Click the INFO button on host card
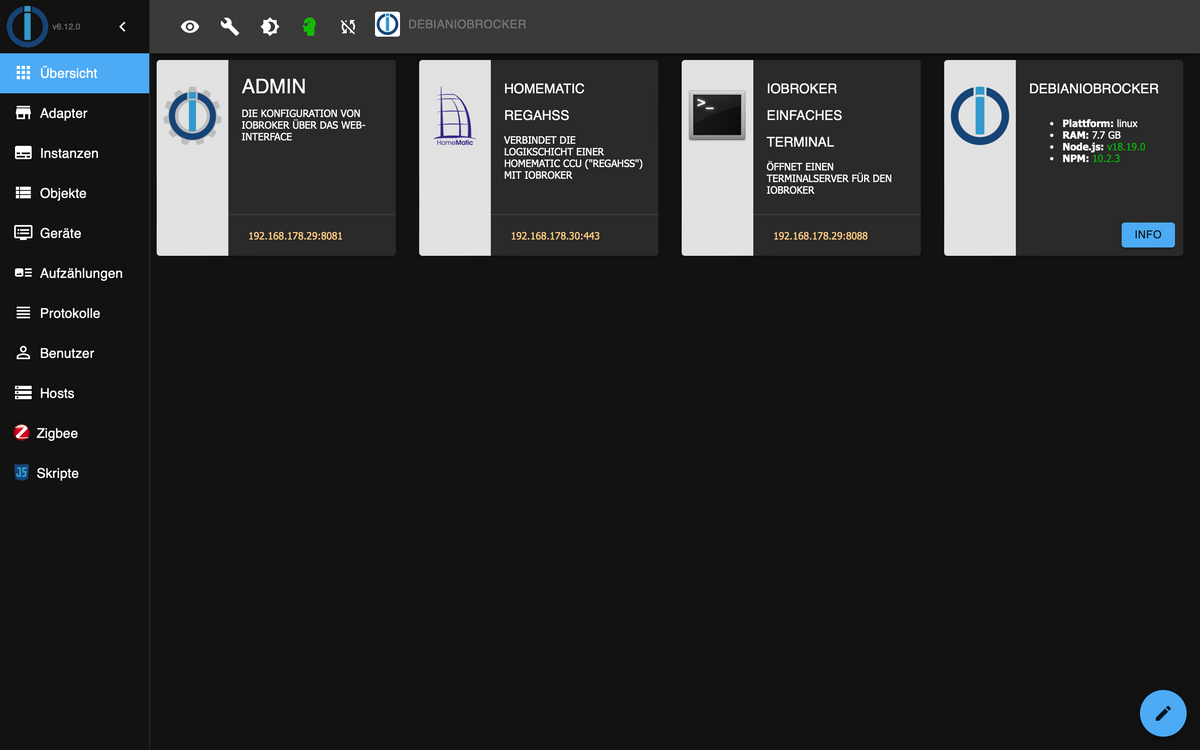The width and height of the screenshot is (1200, 750). pos(1148,234)
